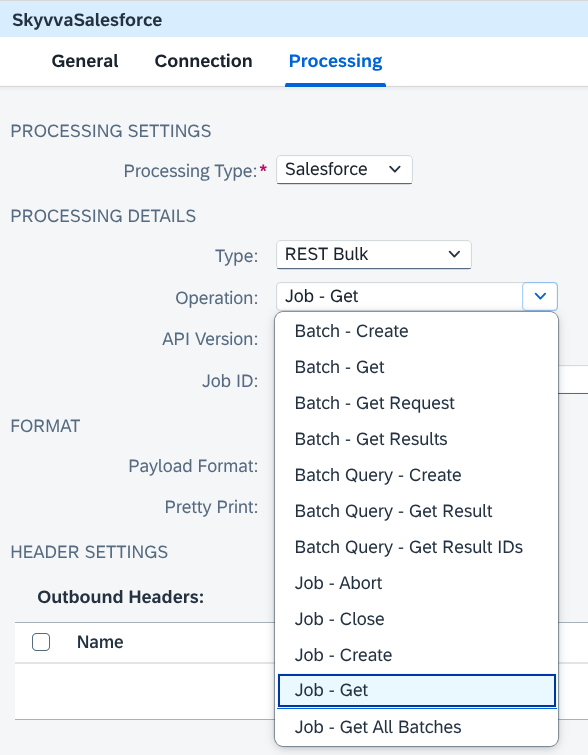The image size is (588, 755).
Task: Pick Job - Get All Batches option
Action: [417, 727]
